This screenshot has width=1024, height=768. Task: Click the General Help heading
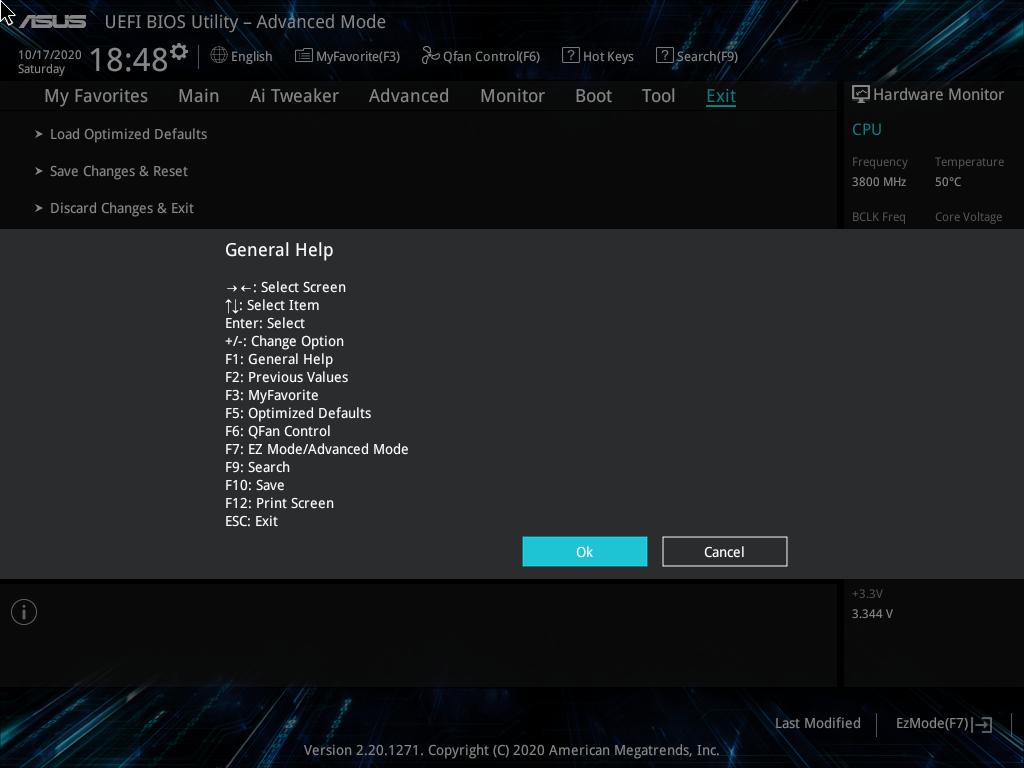(x=279, y=250)
